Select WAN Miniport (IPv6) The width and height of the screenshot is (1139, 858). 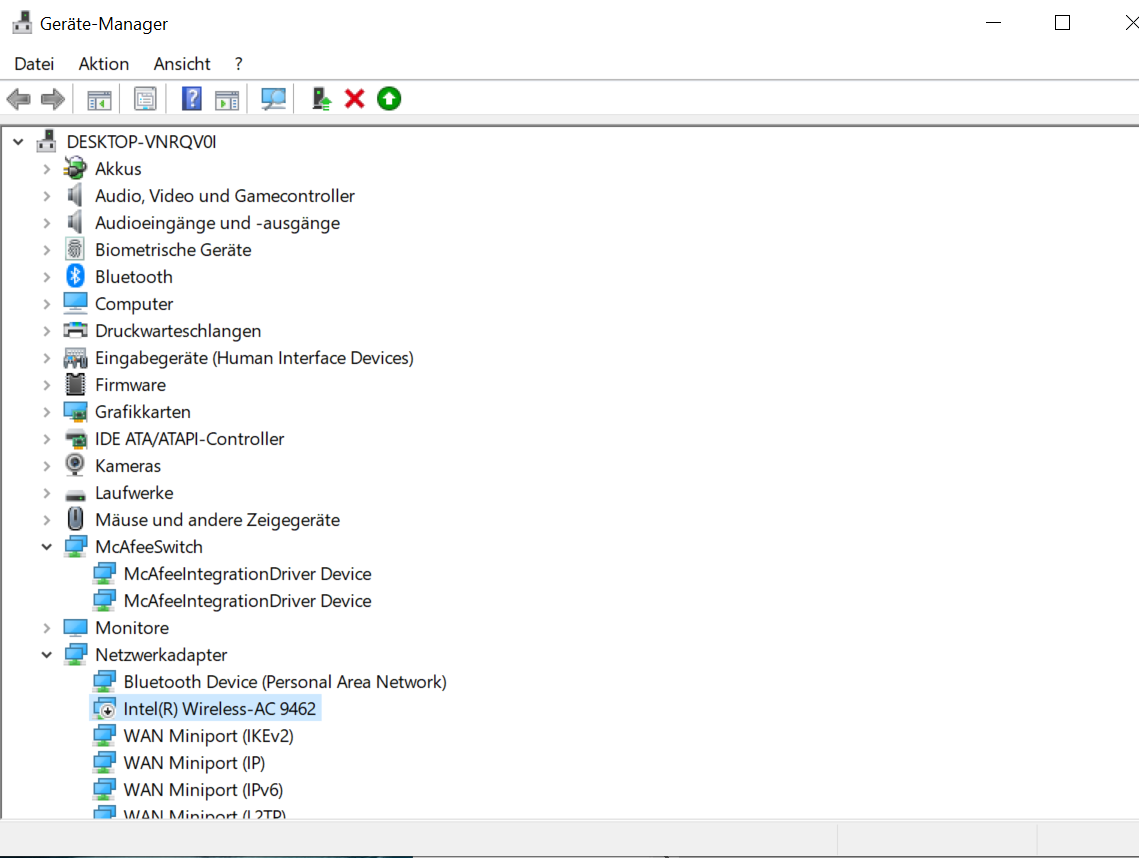[203, 789]
